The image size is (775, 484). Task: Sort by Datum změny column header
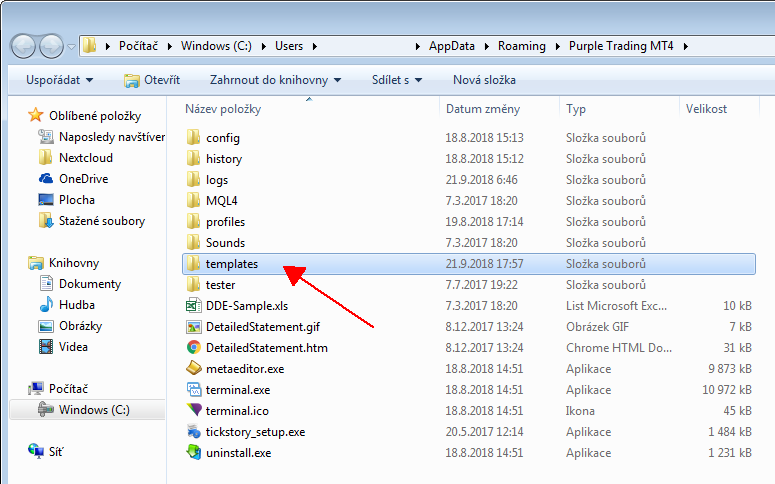click(x=483, y=109)
